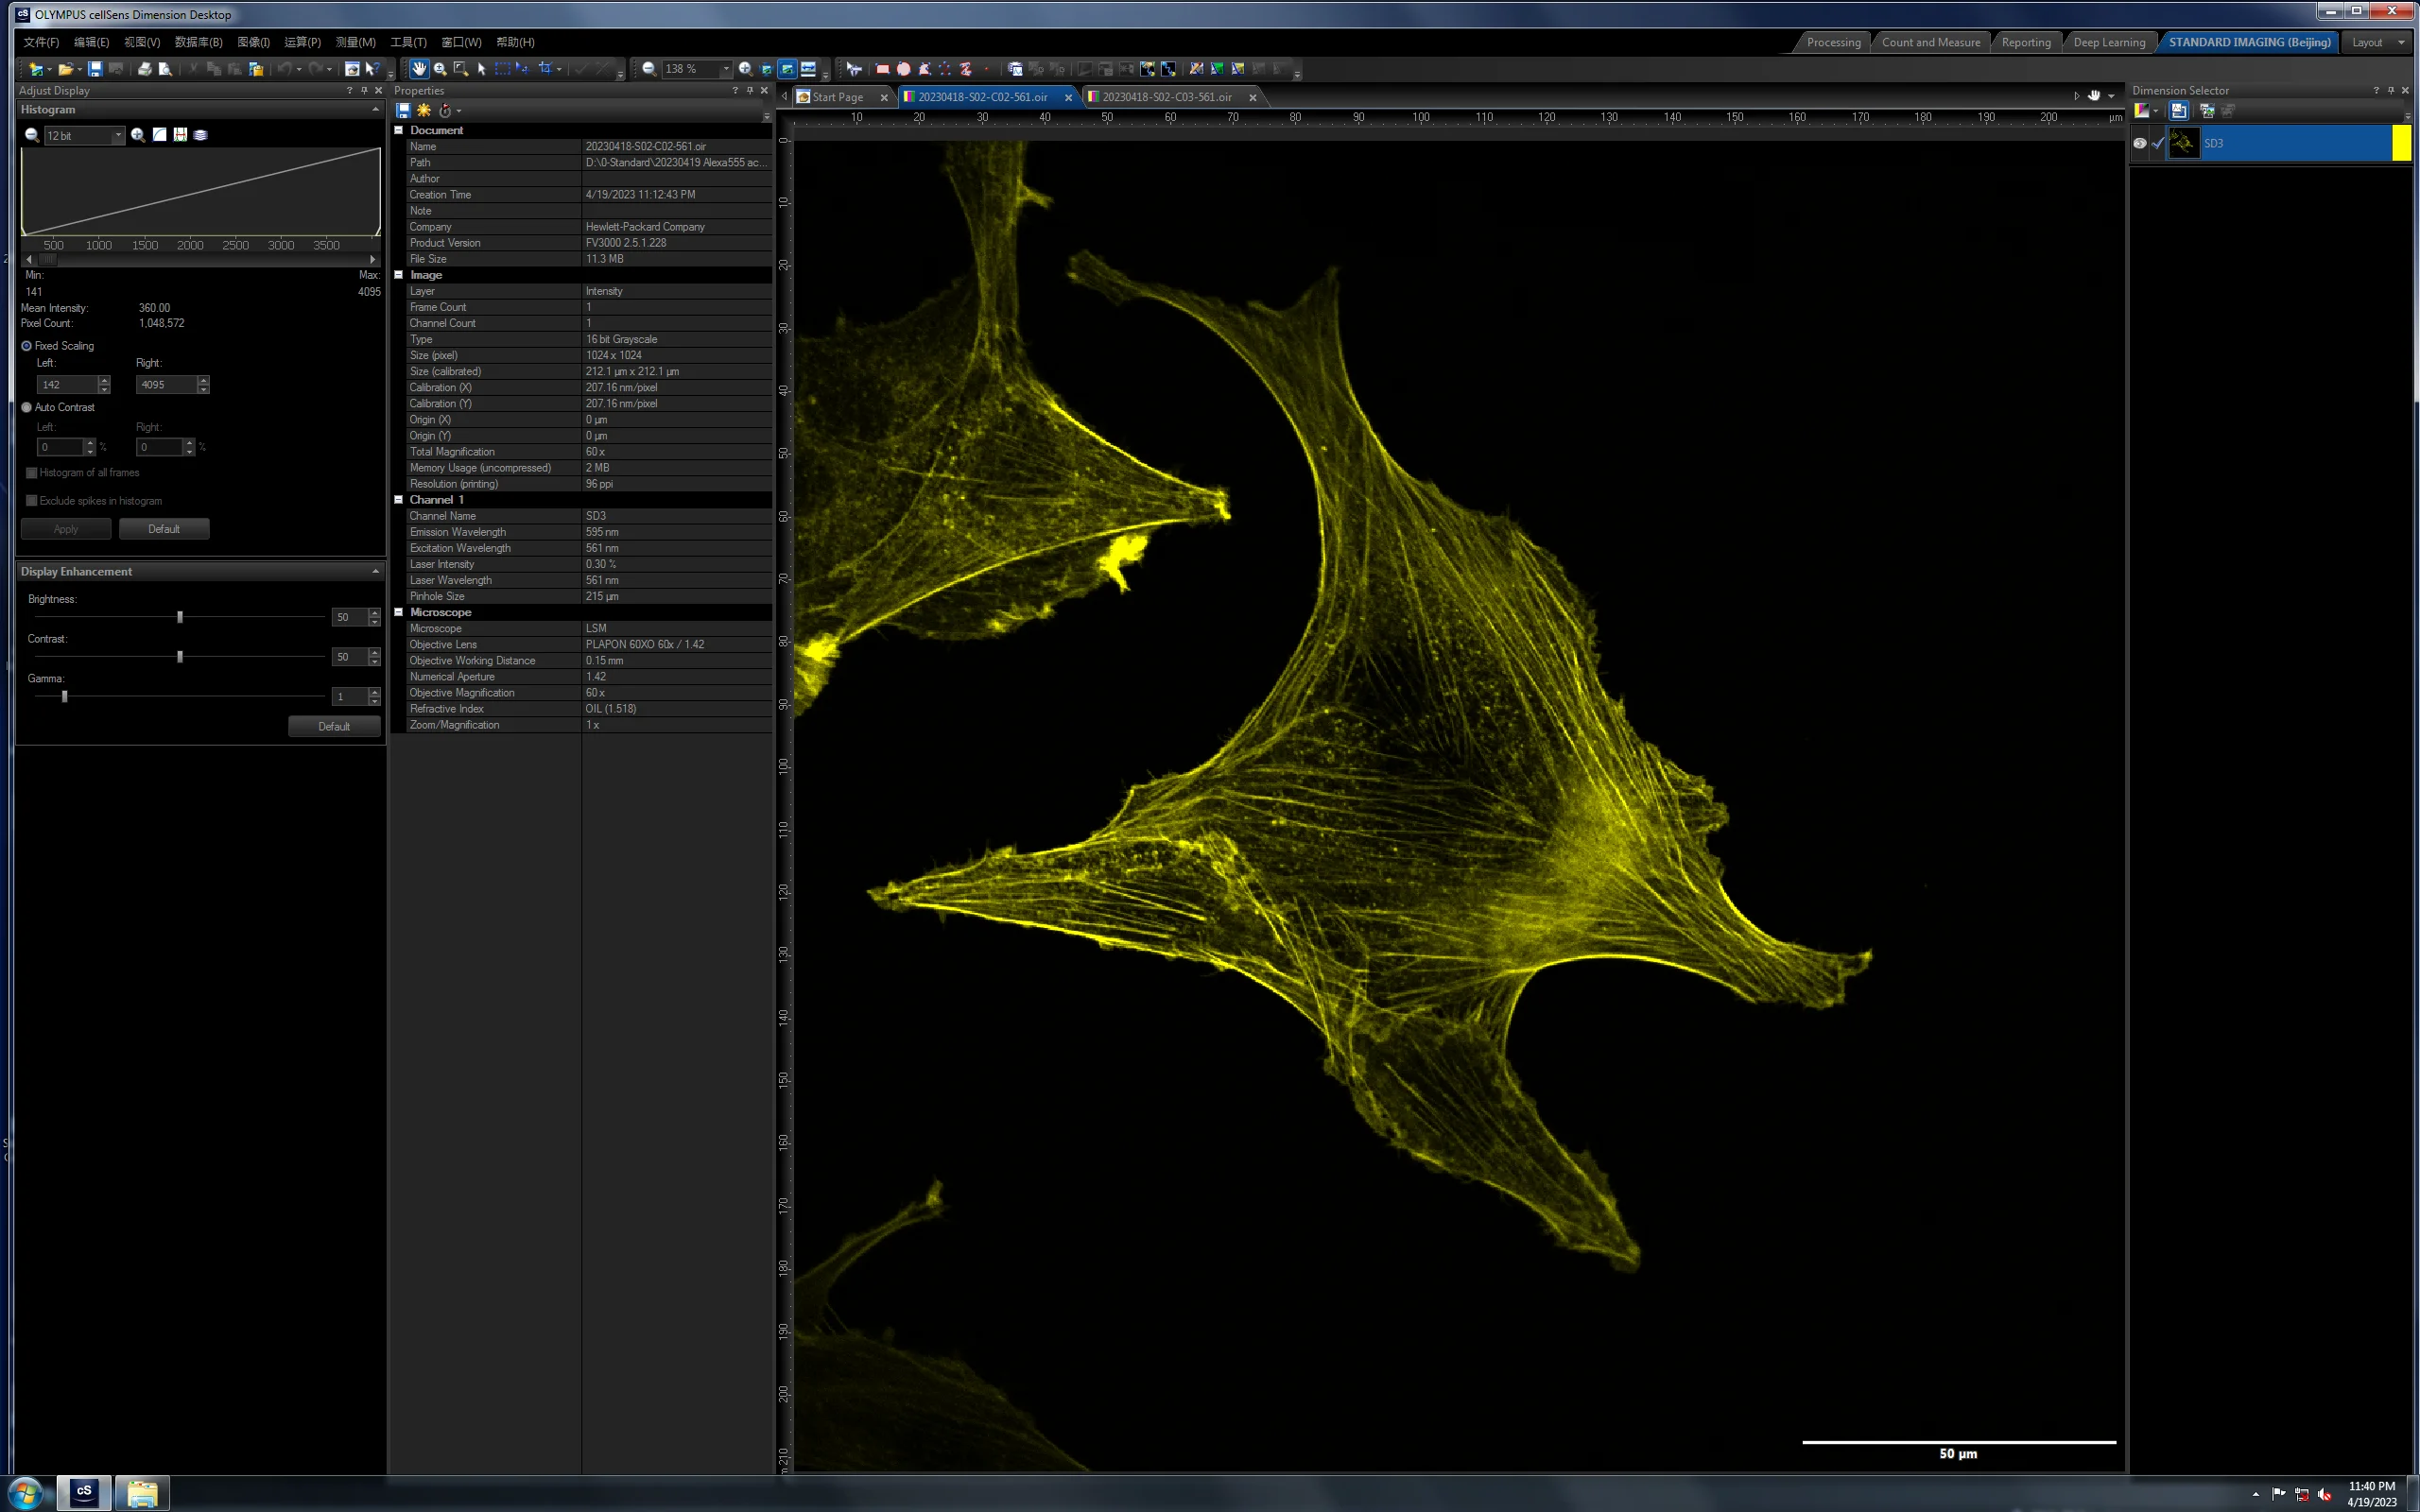The height and width of the screenshot is (1512, 2420).
Task: Close the Start Page tab
Action: click(x=884, y=97)
